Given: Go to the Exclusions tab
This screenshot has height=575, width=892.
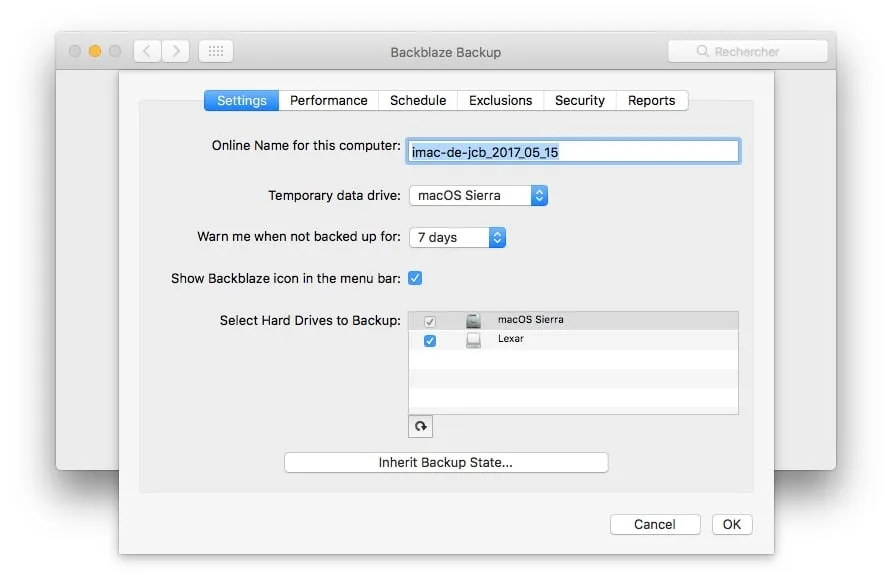Looking at the screenshot, I should 501,101.
